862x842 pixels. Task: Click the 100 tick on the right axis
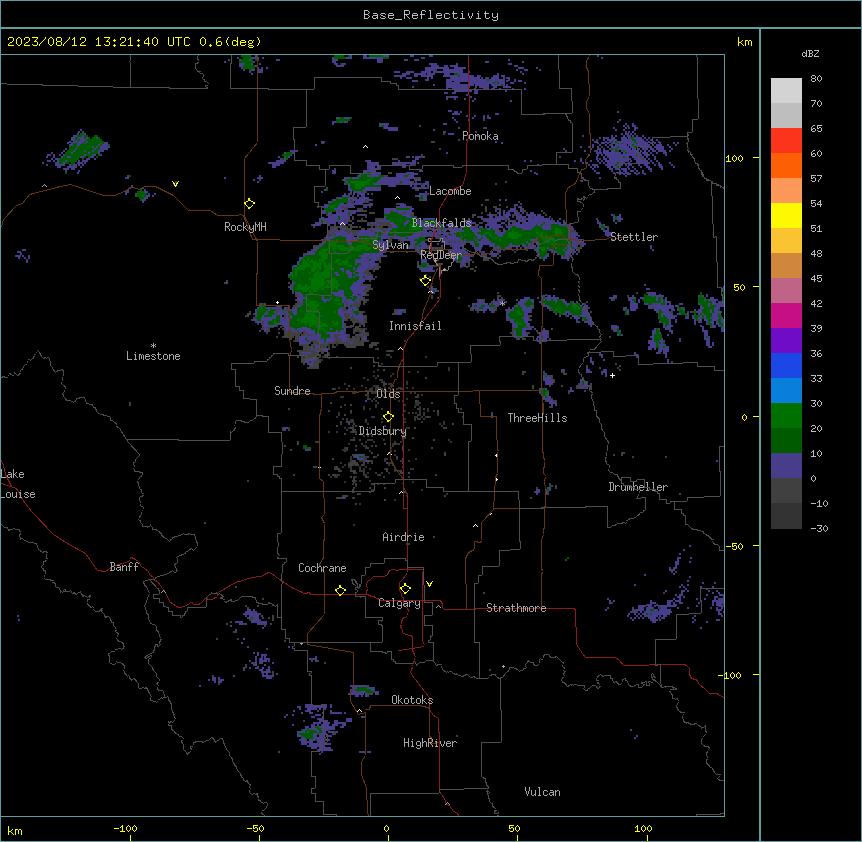click(734, 158)
